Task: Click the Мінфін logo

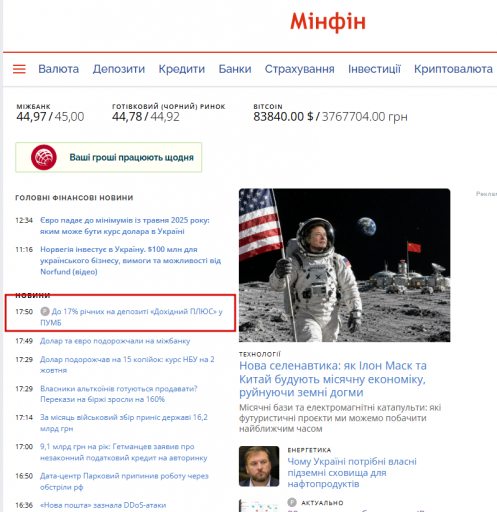Action: pos(328,22)
